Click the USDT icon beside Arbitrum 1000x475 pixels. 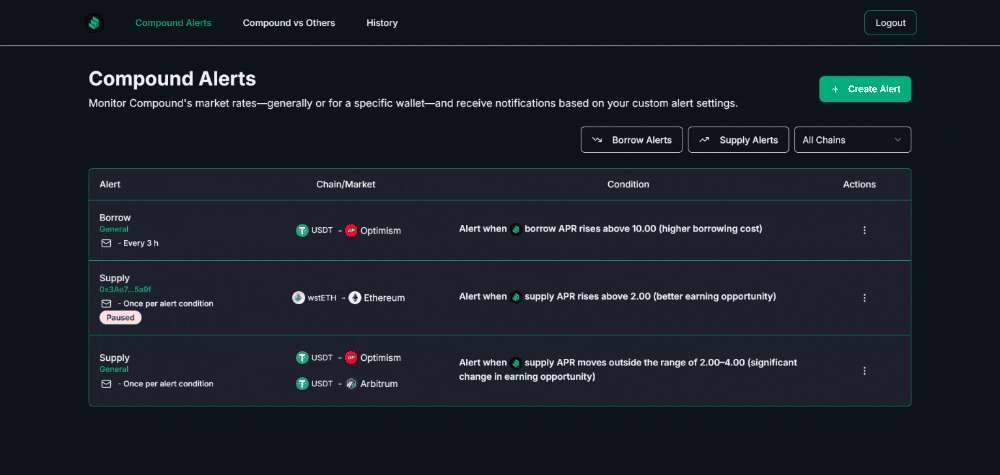click(x=302, y=384)
